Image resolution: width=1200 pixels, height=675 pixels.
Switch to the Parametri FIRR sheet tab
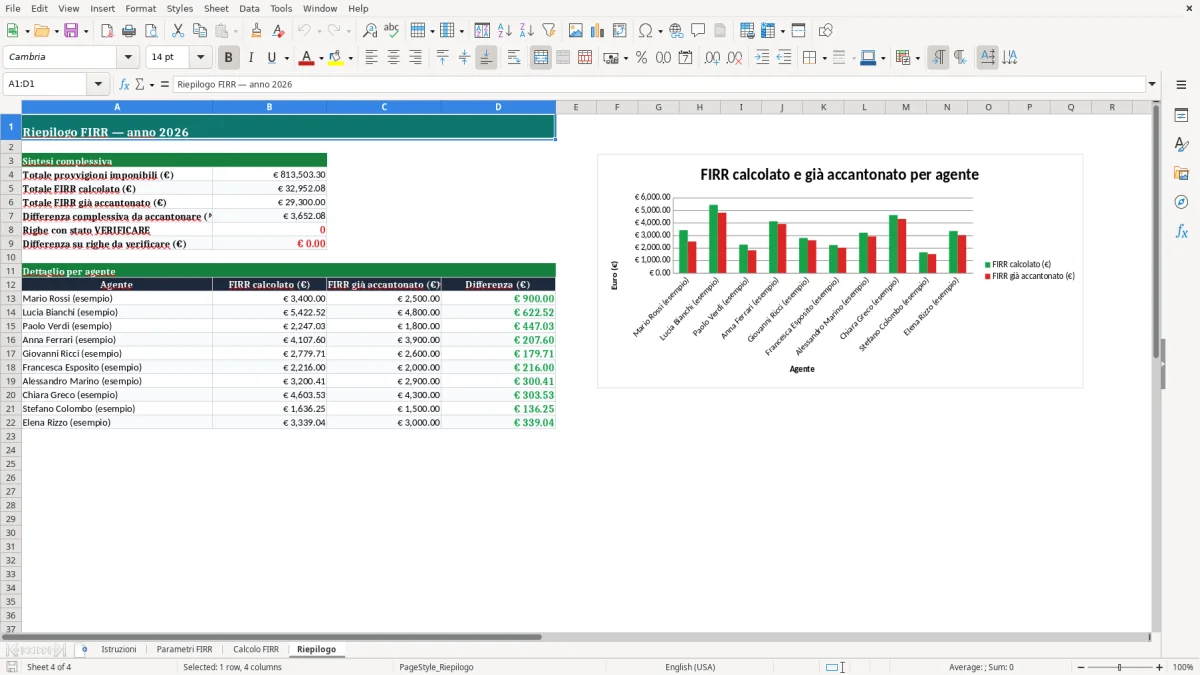tap(184, 649)
